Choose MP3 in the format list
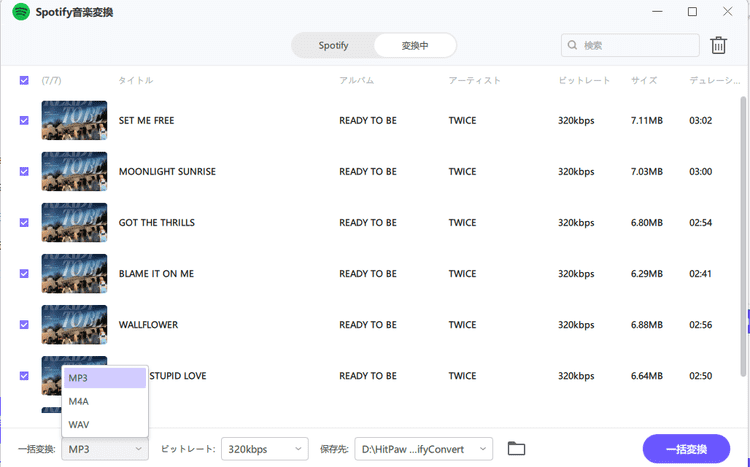Image resolution: width=750 pixels, height=467 pixels. point(105,378)
